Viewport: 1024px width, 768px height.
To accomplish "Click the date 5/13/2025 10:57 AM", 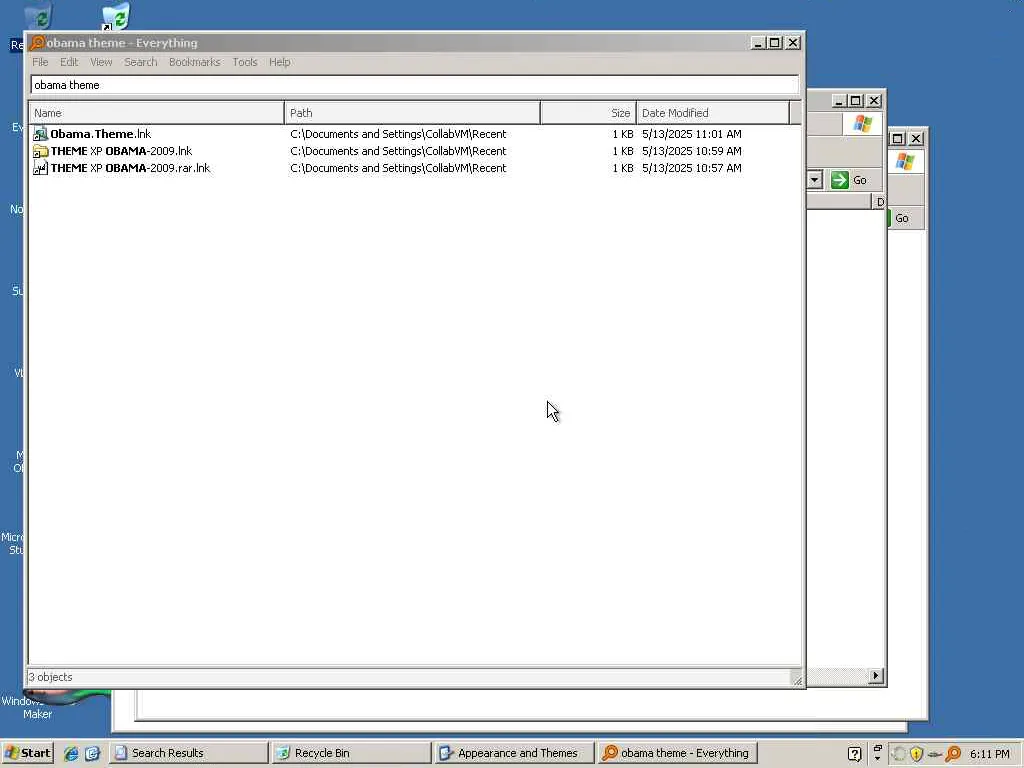I will (692, 168).
